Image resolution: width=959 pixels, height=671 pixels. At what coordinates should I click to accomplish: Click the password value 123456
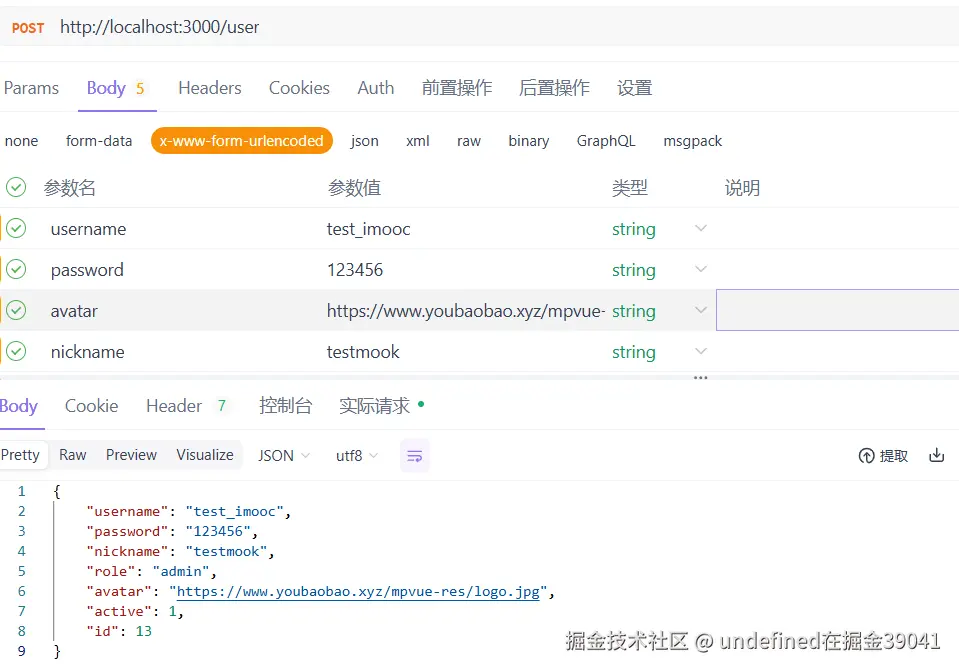(355, 270)
